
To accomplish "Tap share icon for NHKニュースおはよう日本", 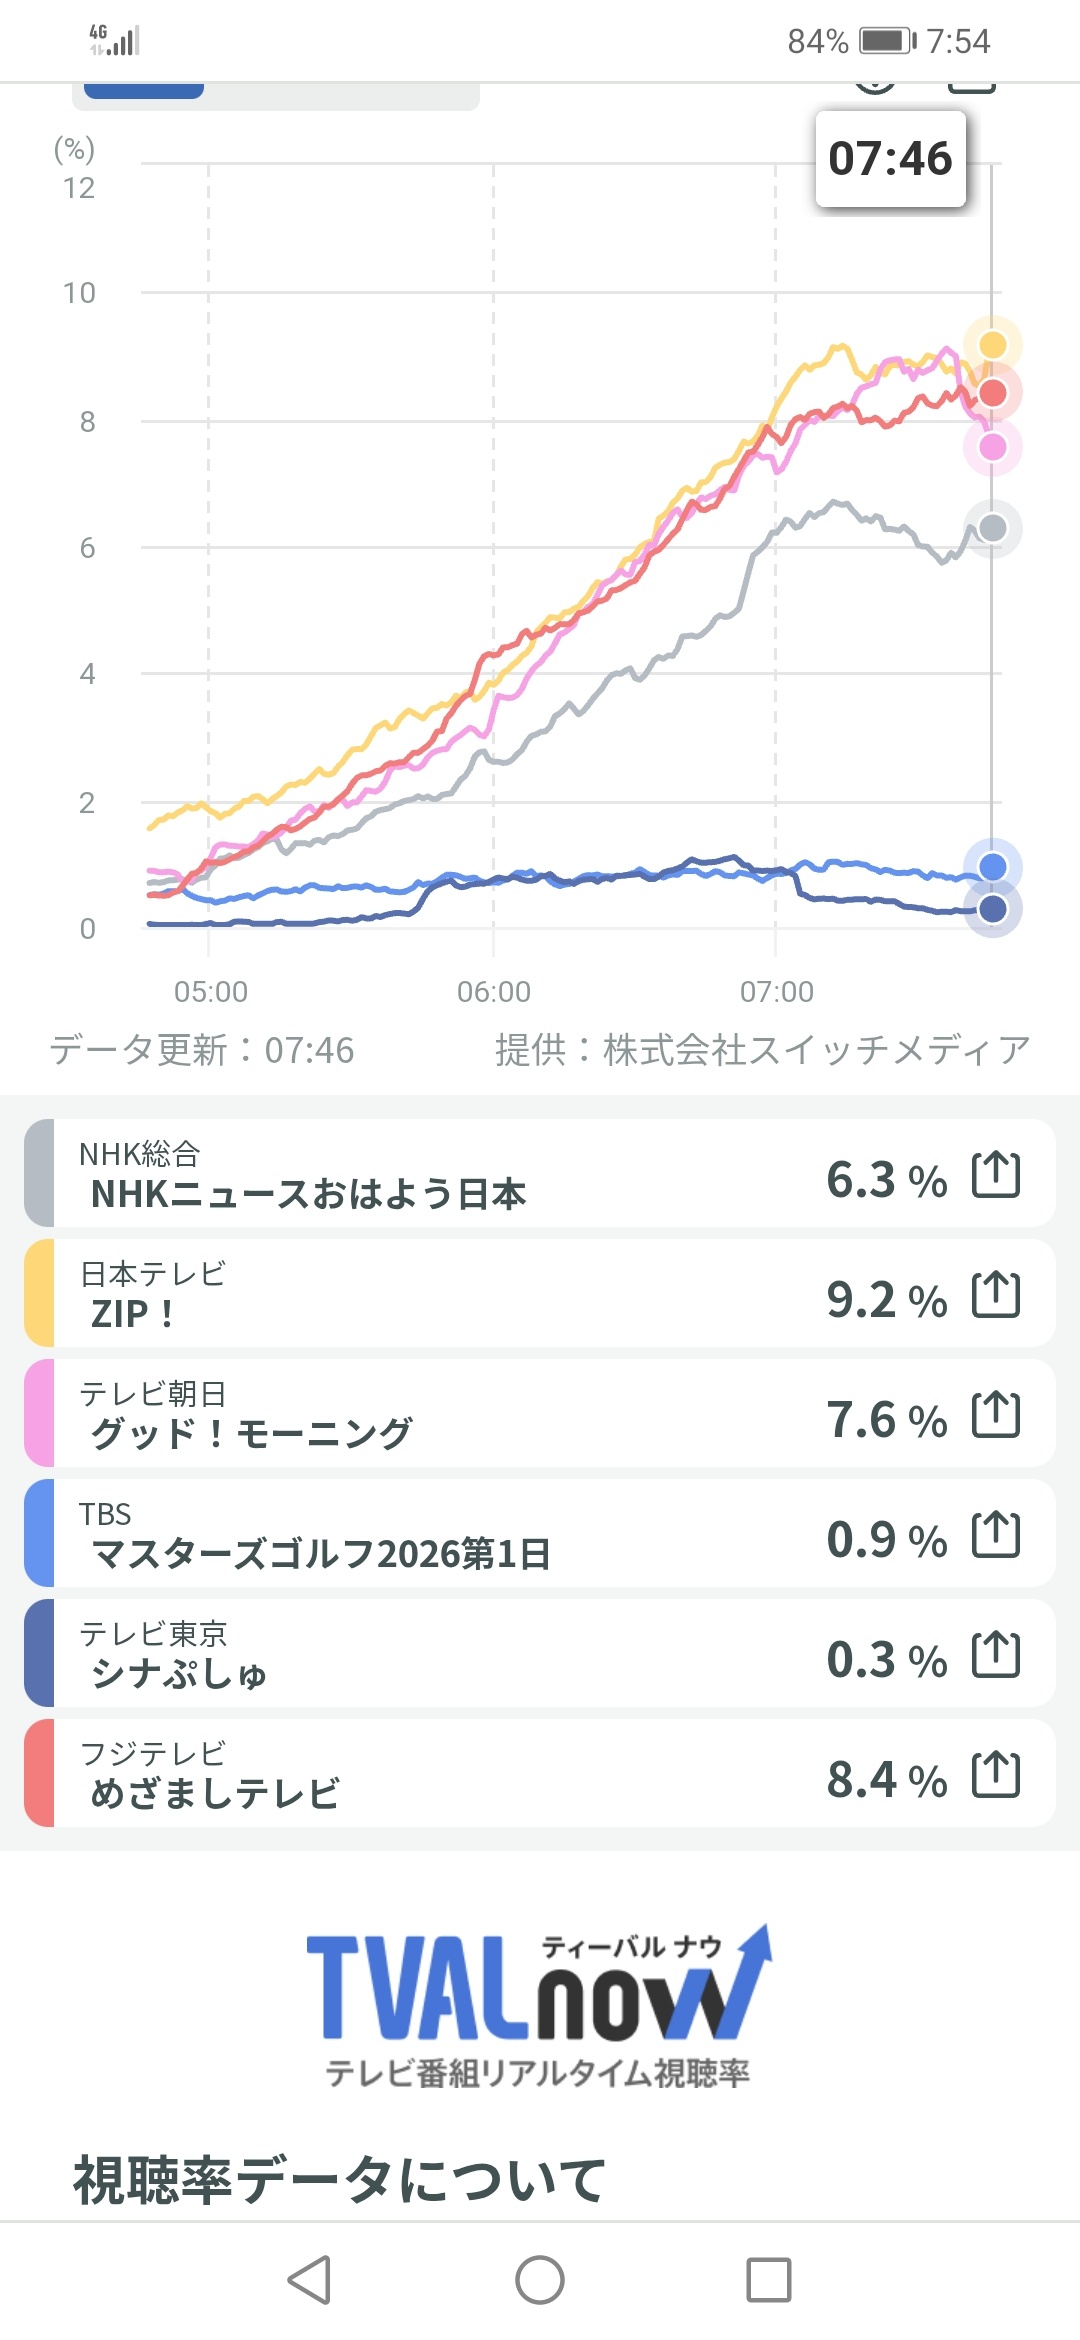I will (x=996, y=1175).
